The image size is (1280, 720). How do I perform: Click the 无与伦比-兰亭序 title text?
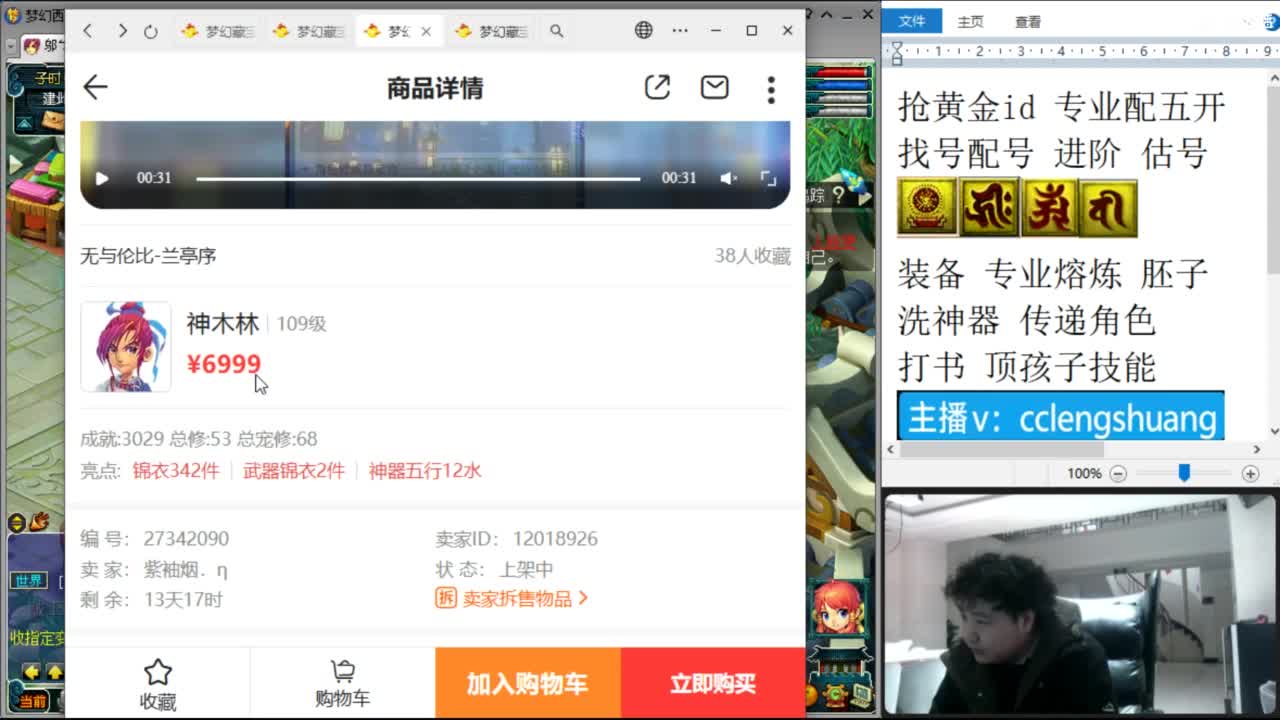[x=148, y=256]
